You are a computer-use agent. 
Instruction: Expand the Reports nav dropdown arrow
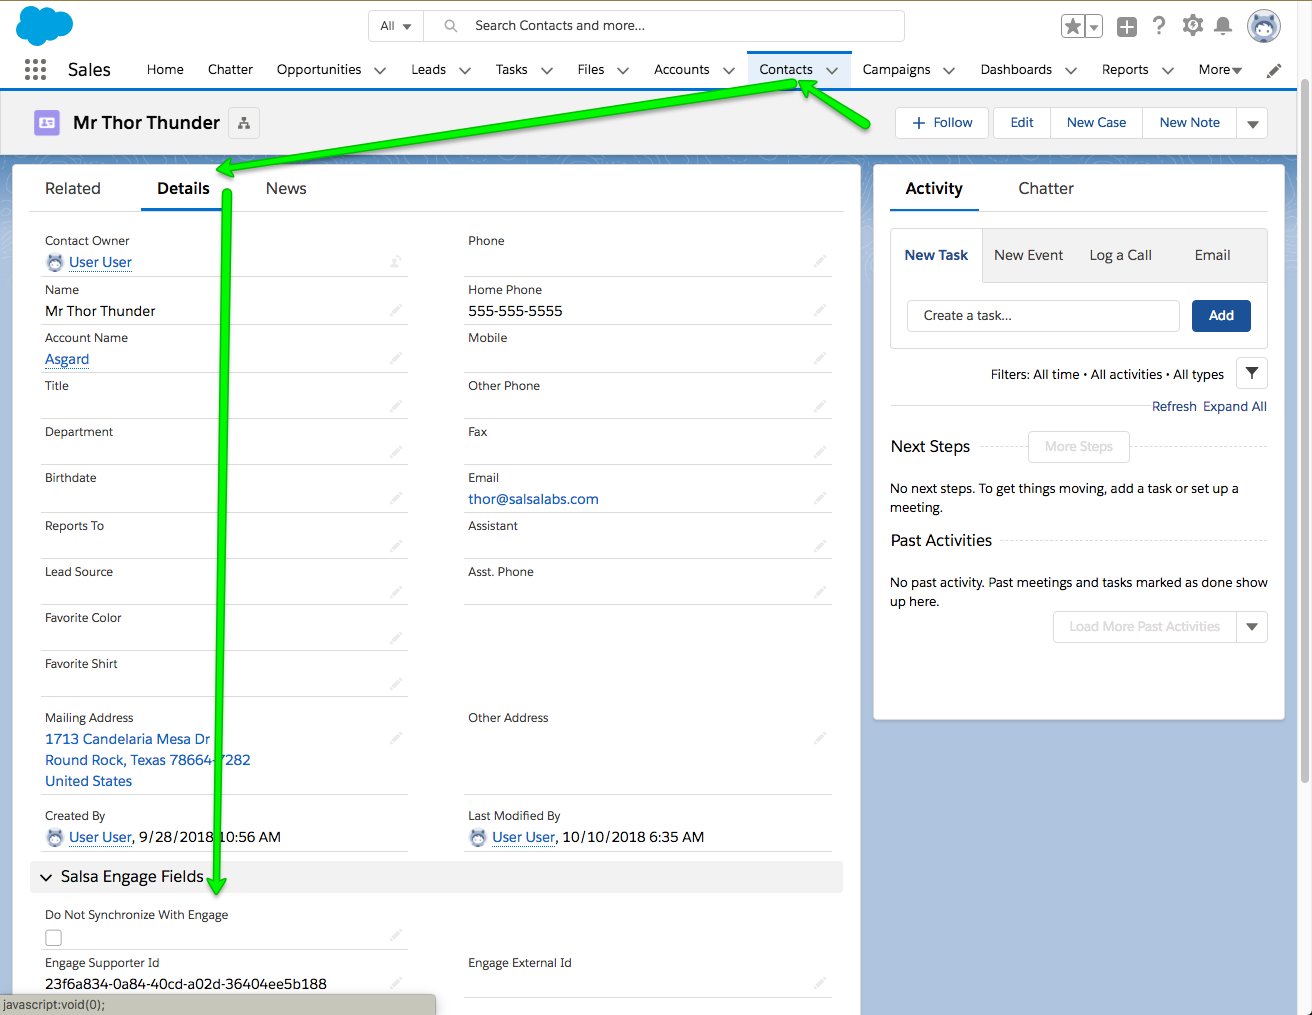[1168, 70]
